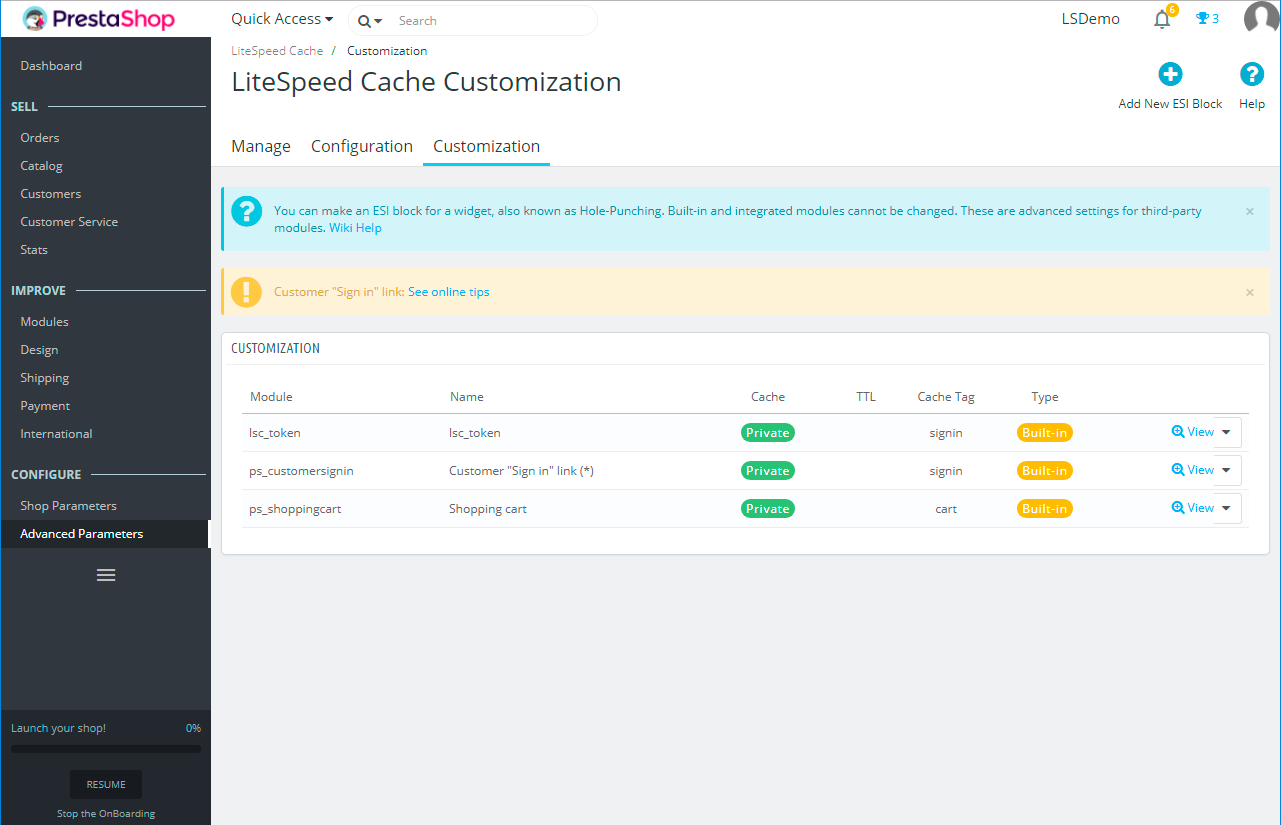This screenshot has height=825, width=1281.
Task: Click the PrestaShop logo
Action: [98, 19]
